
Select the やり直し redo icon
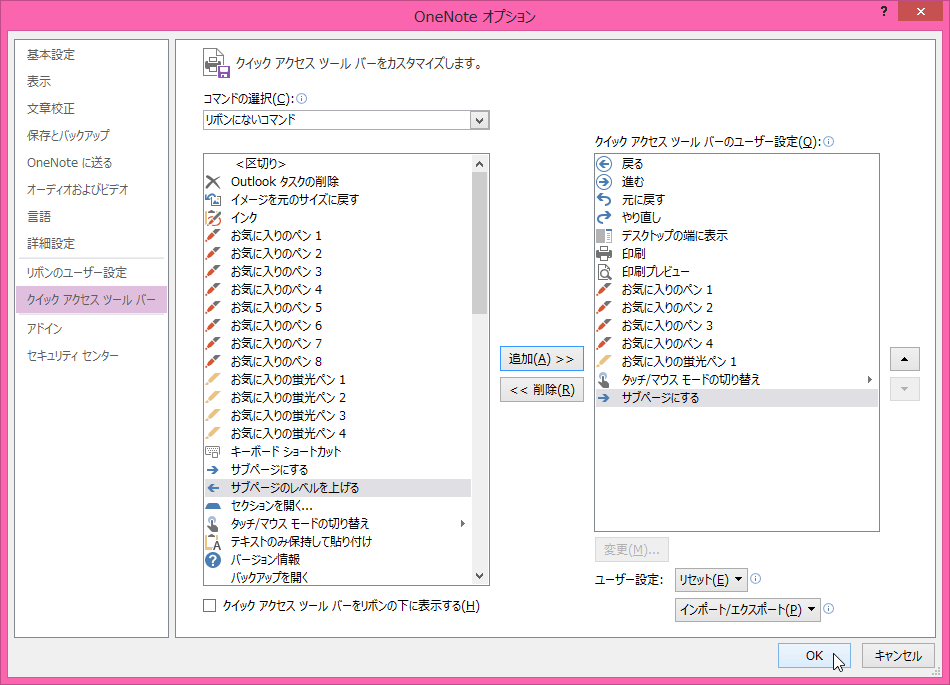coord(604,217)
